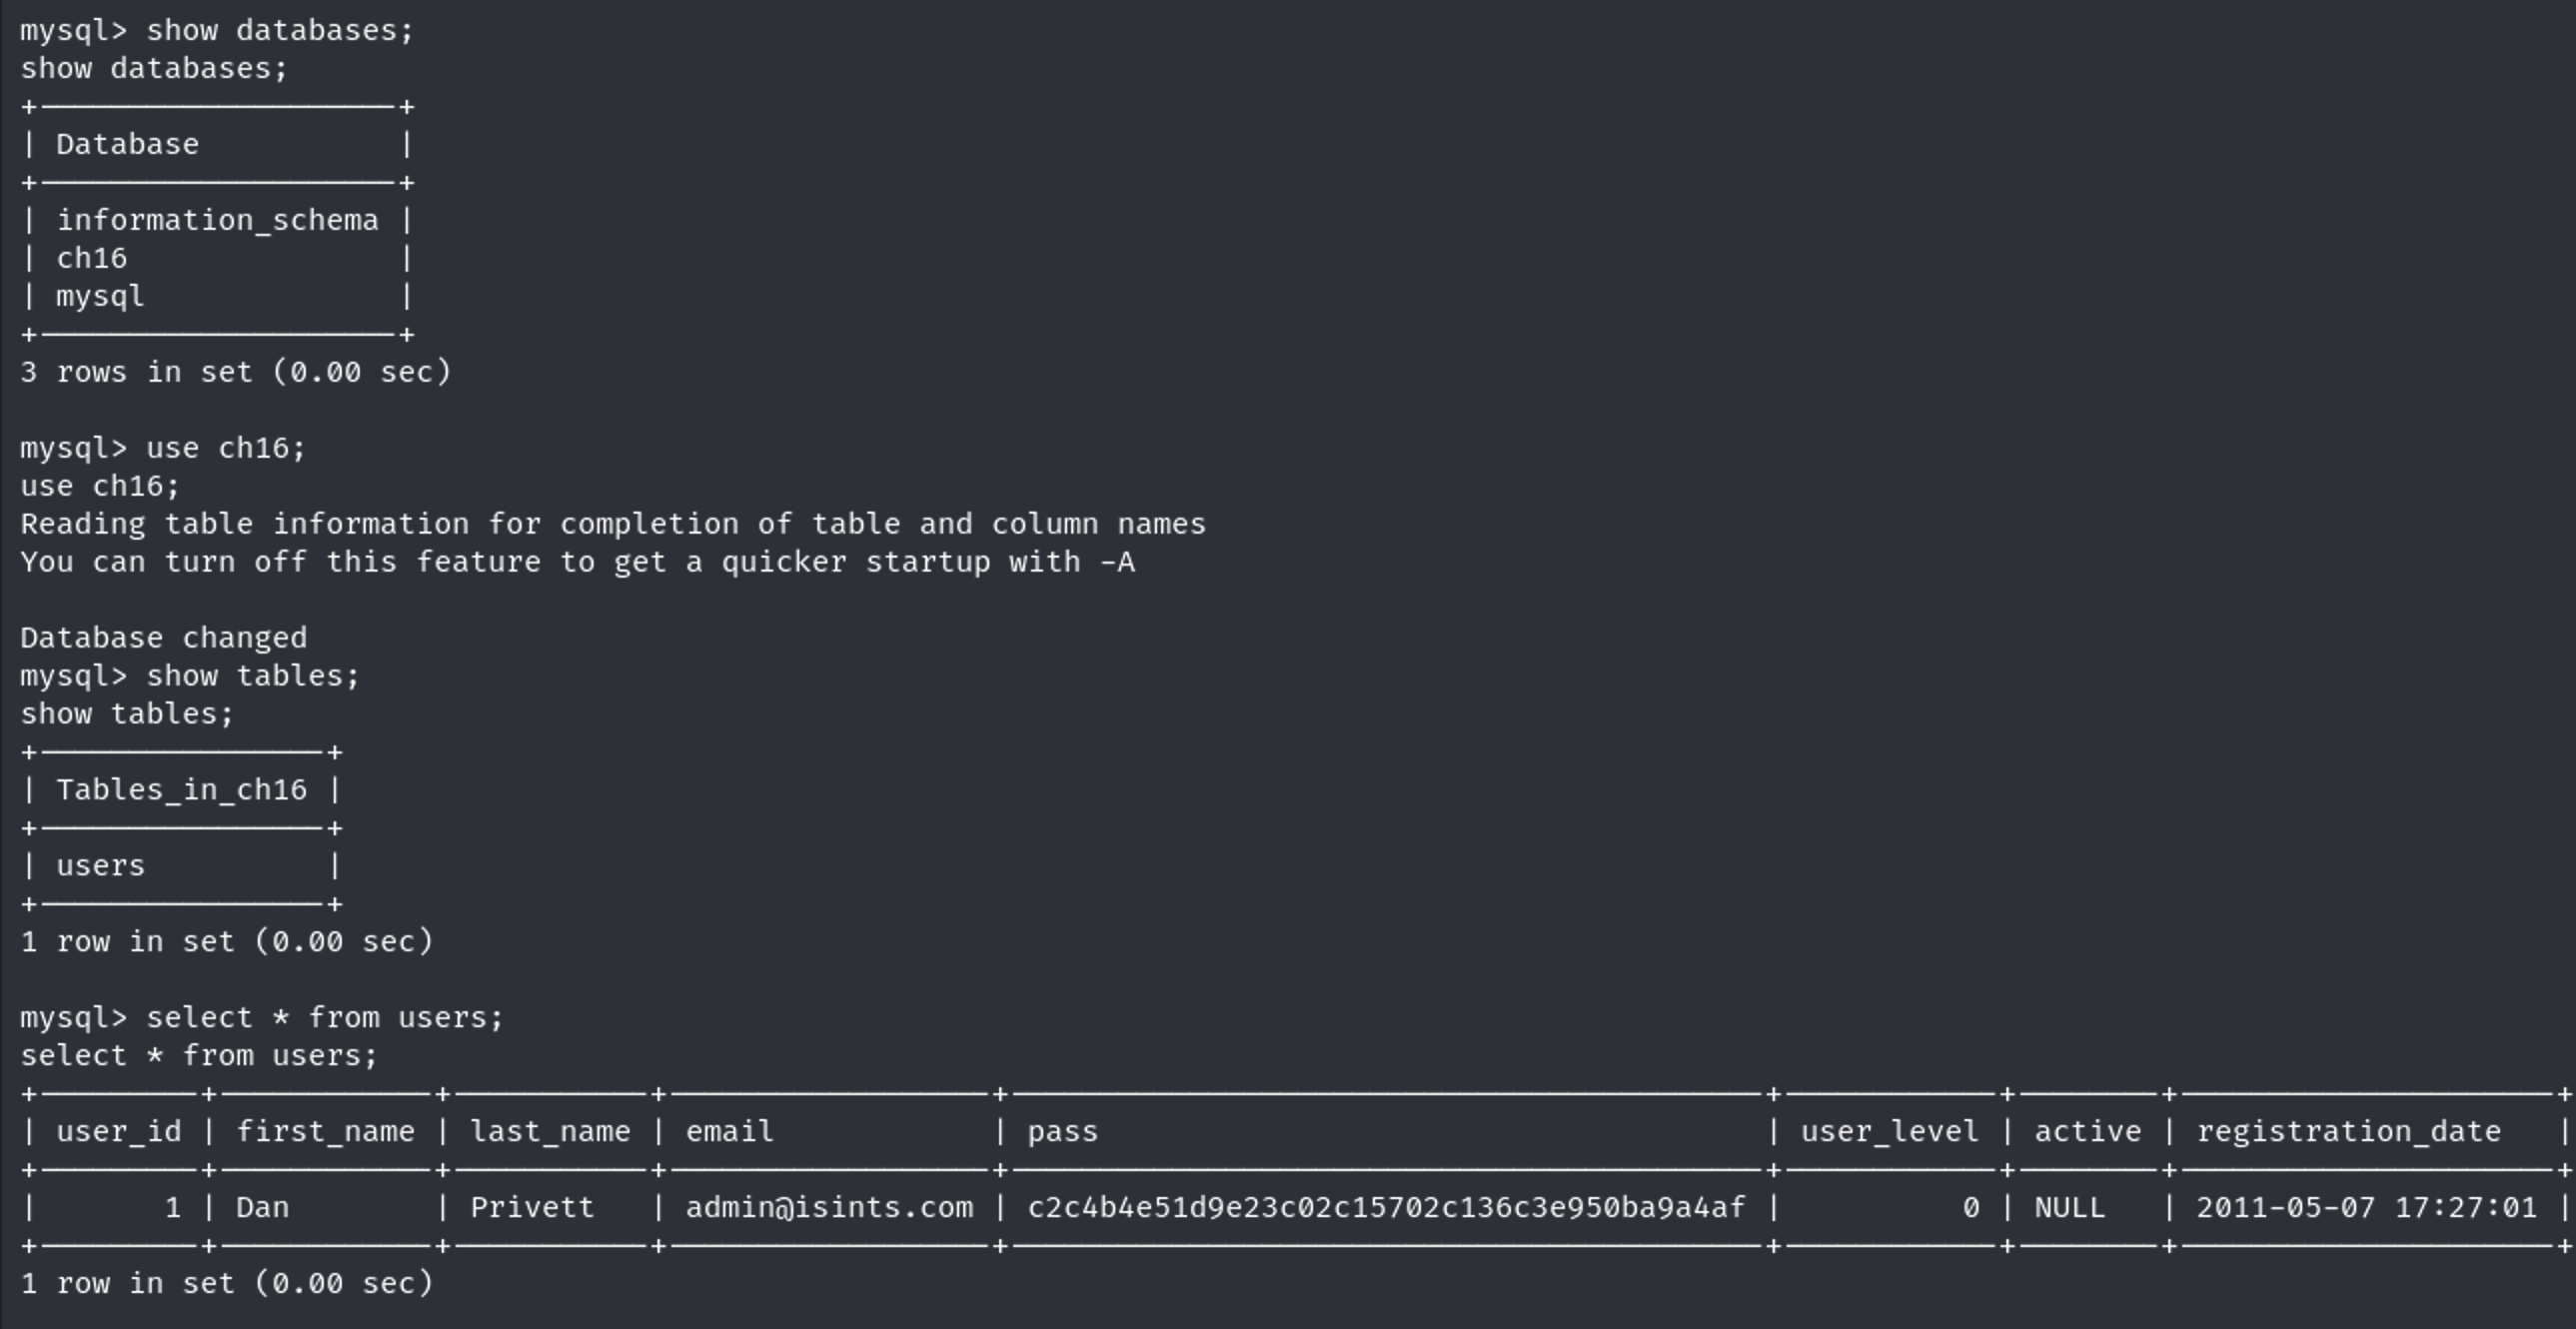Click the Privett last name value
The height and width of the screenshot is (1329, 2576).
[x=532, y=1208]
